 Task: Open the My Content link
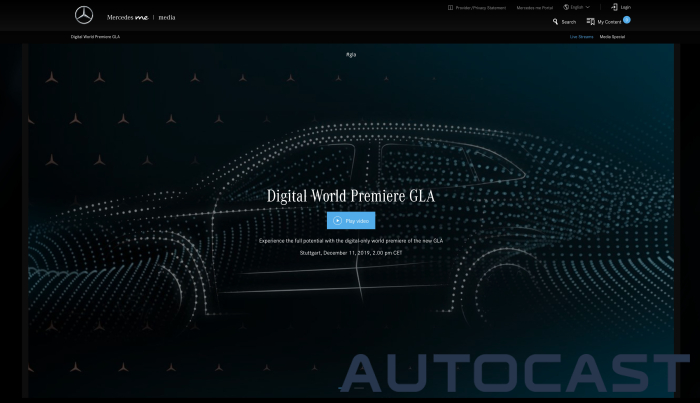[609, 22]
